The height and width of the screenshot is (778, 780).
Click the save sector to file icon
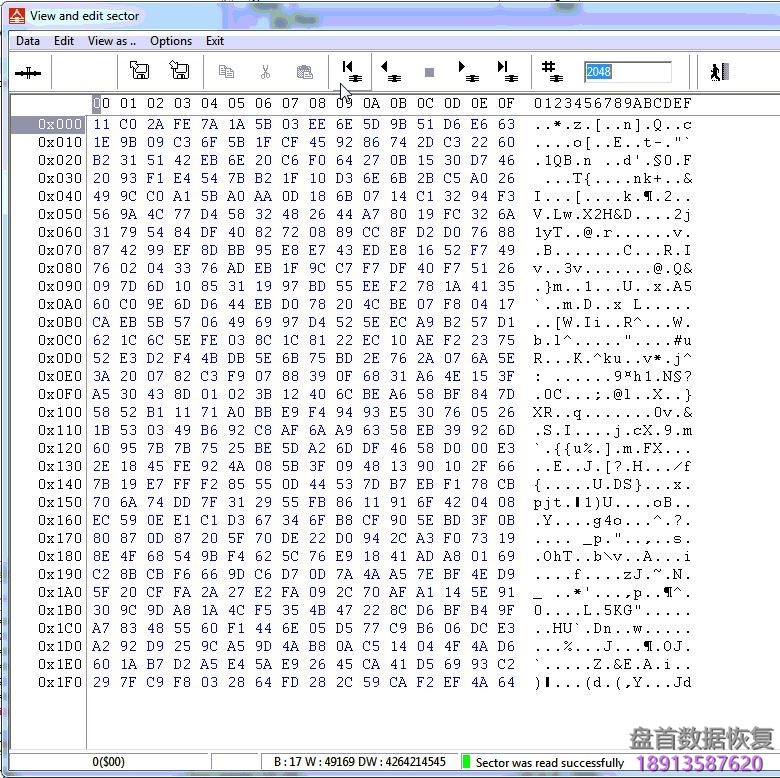click(140, 71)
